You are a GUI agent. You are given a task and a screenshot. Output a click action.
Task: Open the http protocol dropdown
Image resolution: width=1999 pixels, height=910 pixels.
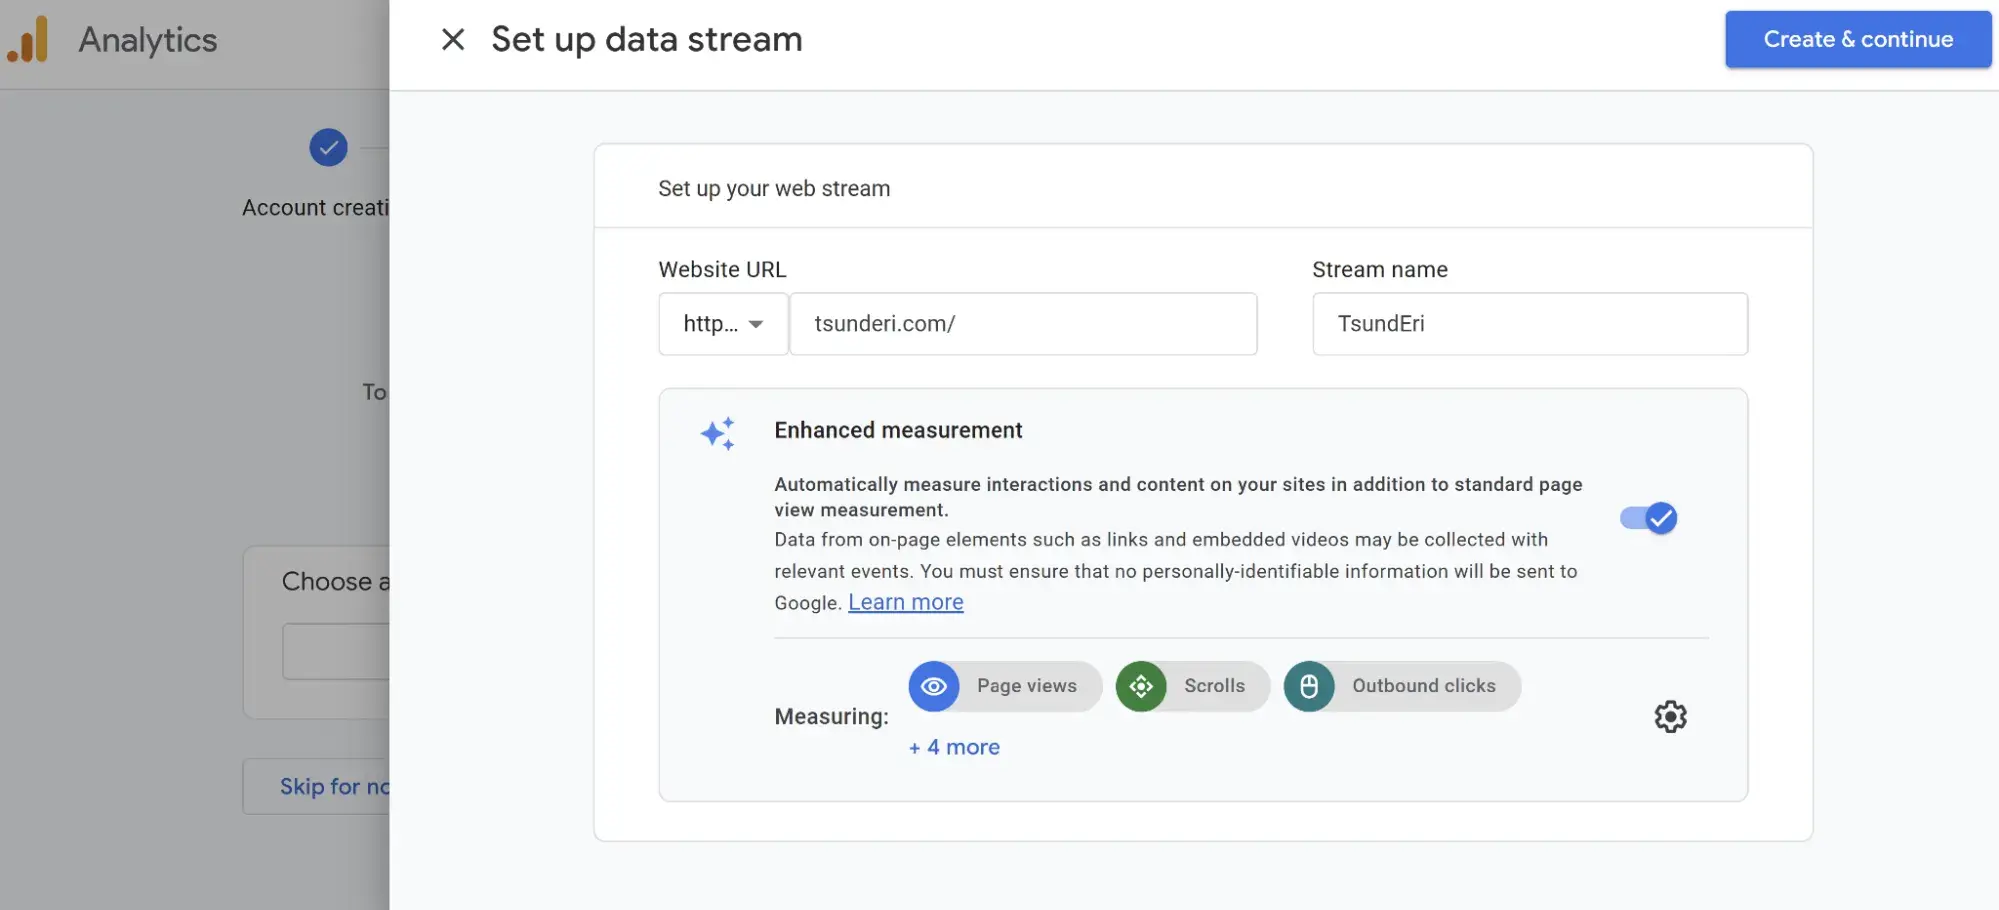[723, 324]
